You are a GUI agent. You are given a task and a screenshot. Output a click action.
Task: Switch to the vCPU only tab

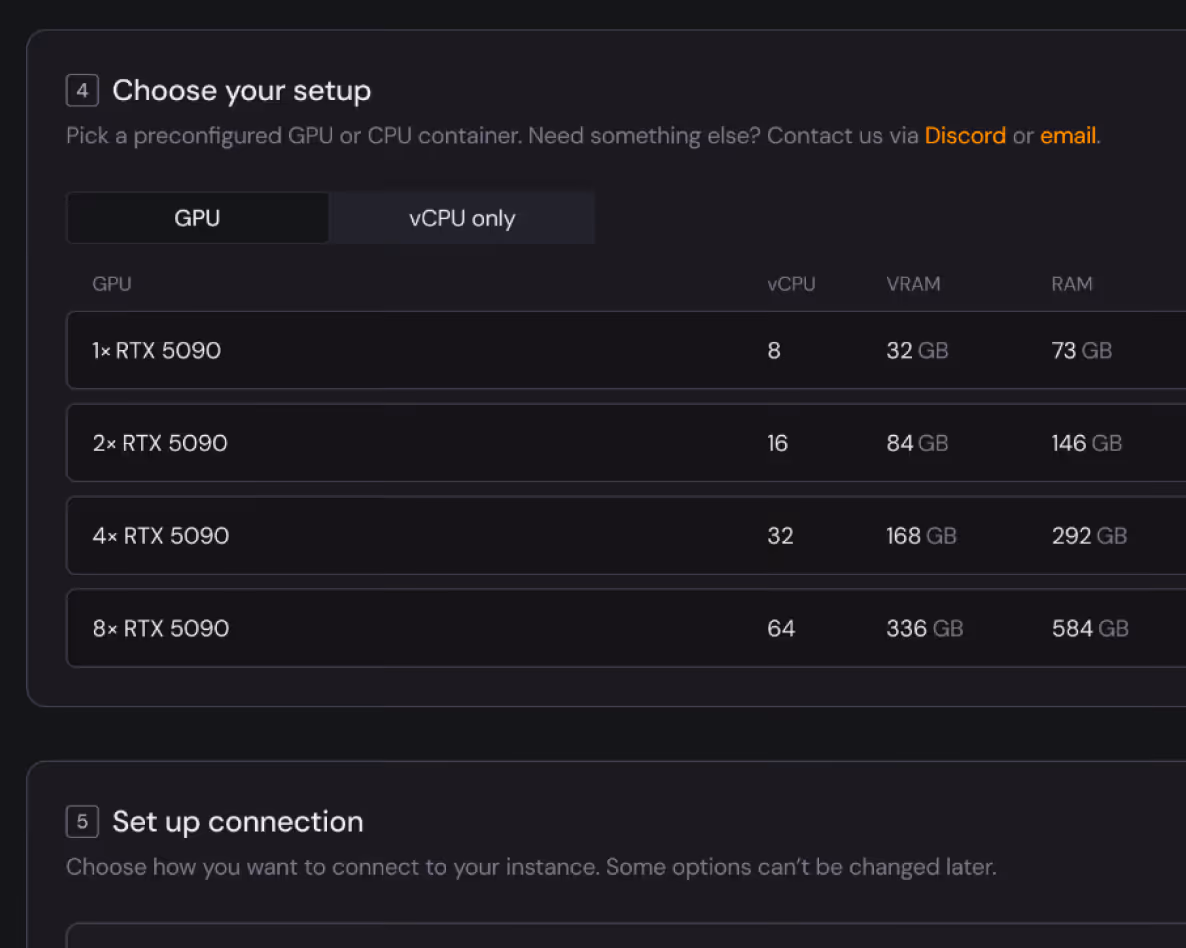coord(462,218)
